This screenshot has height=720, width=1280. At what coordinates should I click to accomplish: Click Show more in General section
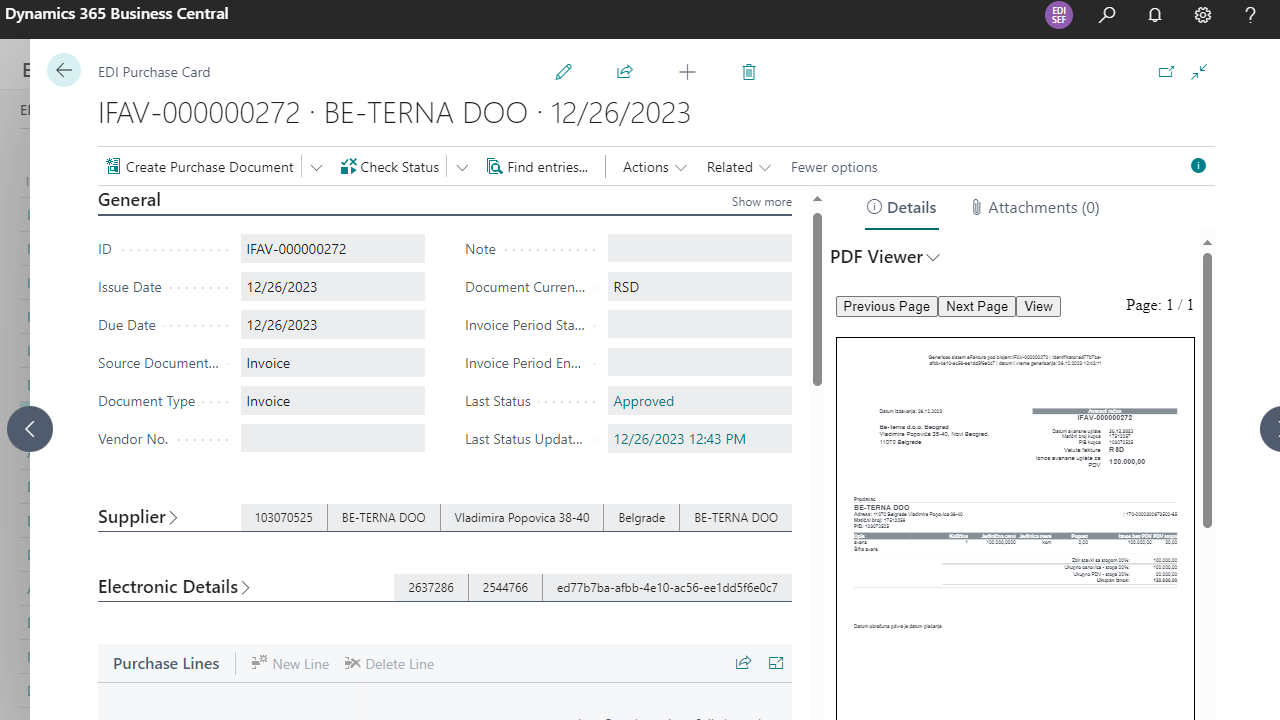[761, 202]
